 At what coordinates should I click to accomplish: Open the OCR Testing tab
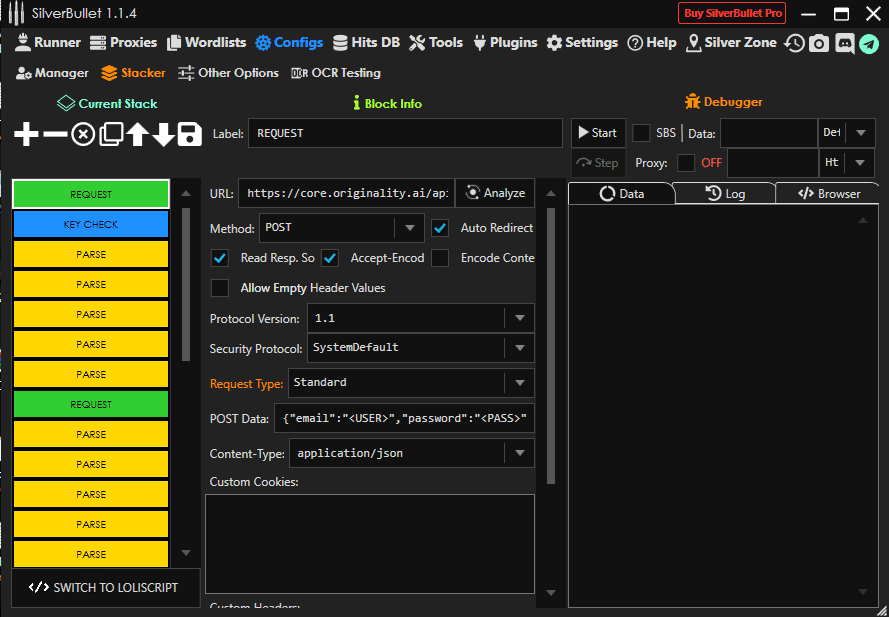coord(336,73)
